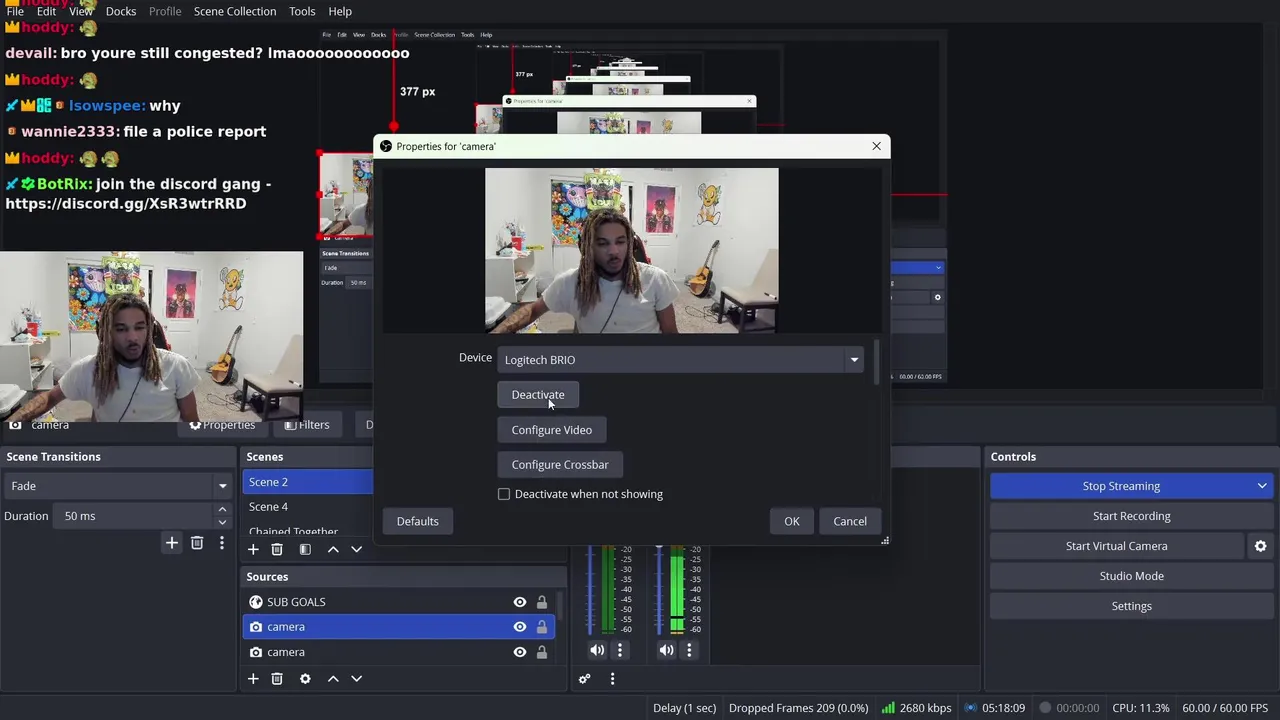This screenshot has height=720, width=1280.
Task: Toggle lock on non-highlighted camera source
Action: click(x=542, y=652)
